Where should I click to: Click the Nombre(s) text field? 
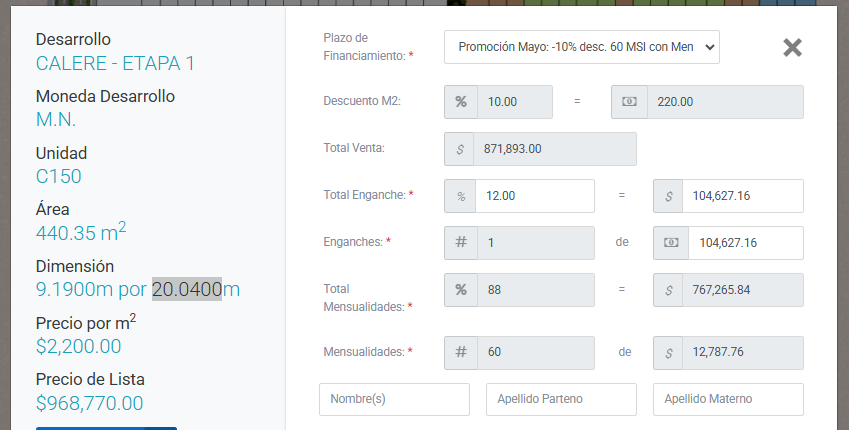click(x=394, y=399)
